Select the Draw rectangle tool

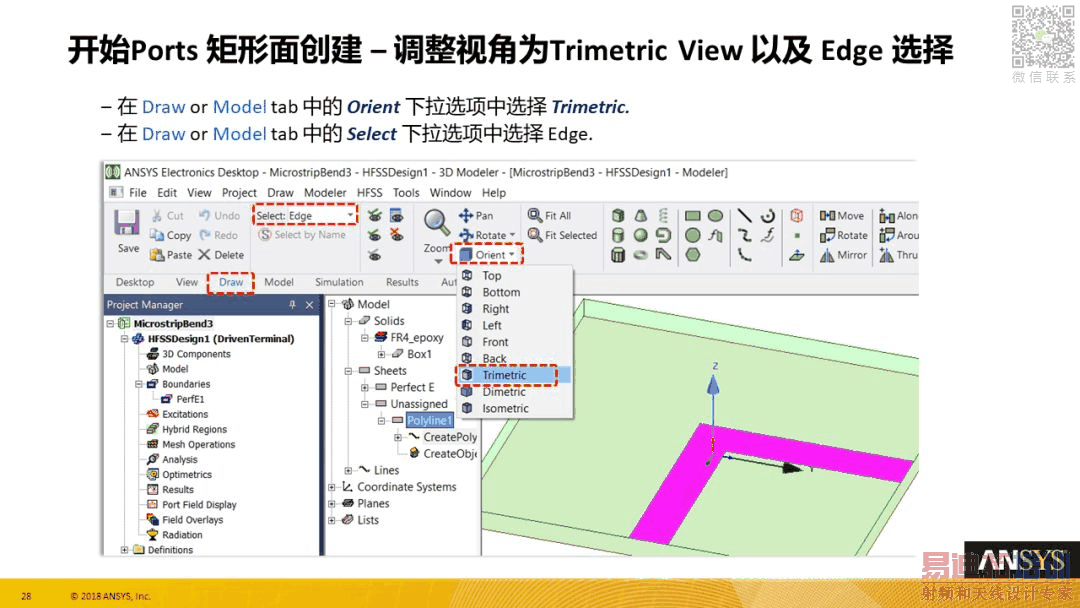[693, 216]
